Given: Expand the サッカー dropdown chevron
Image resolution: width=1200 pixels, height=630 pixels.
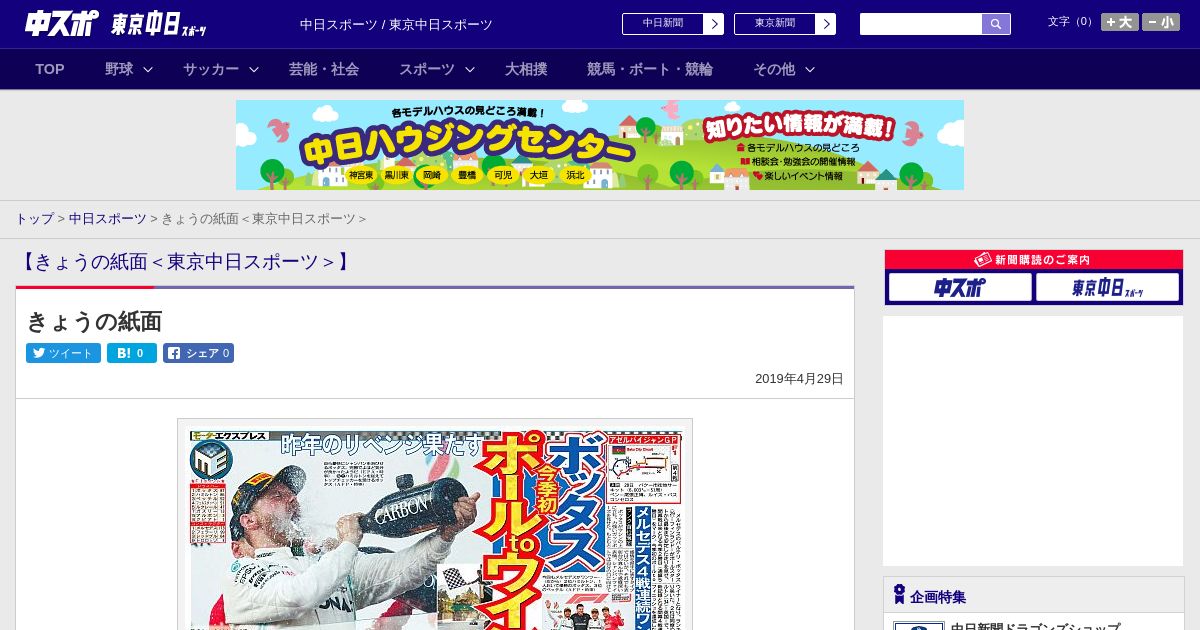Looking at the screenshot, I should point(254,69).
